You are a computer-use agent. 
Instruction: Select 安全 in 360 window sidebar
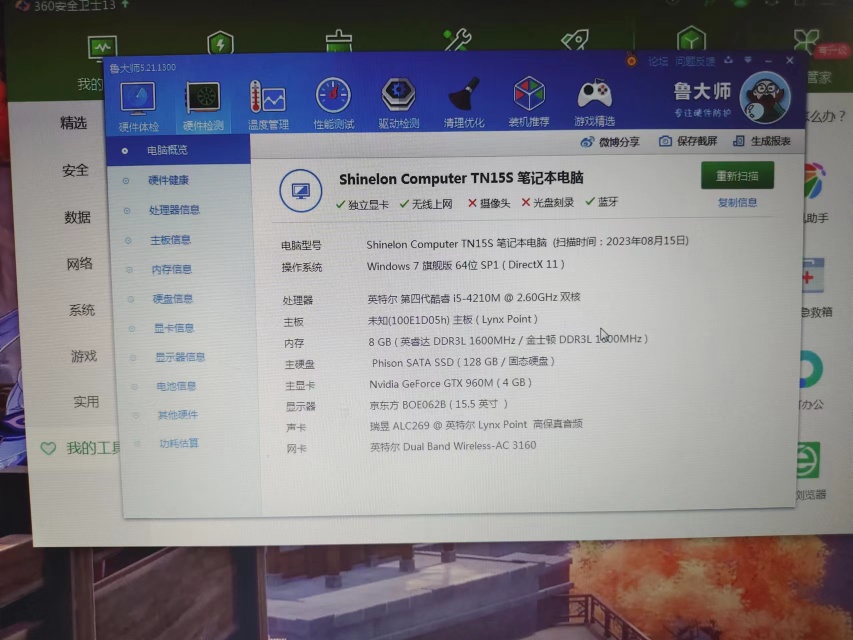coord(75,170)
